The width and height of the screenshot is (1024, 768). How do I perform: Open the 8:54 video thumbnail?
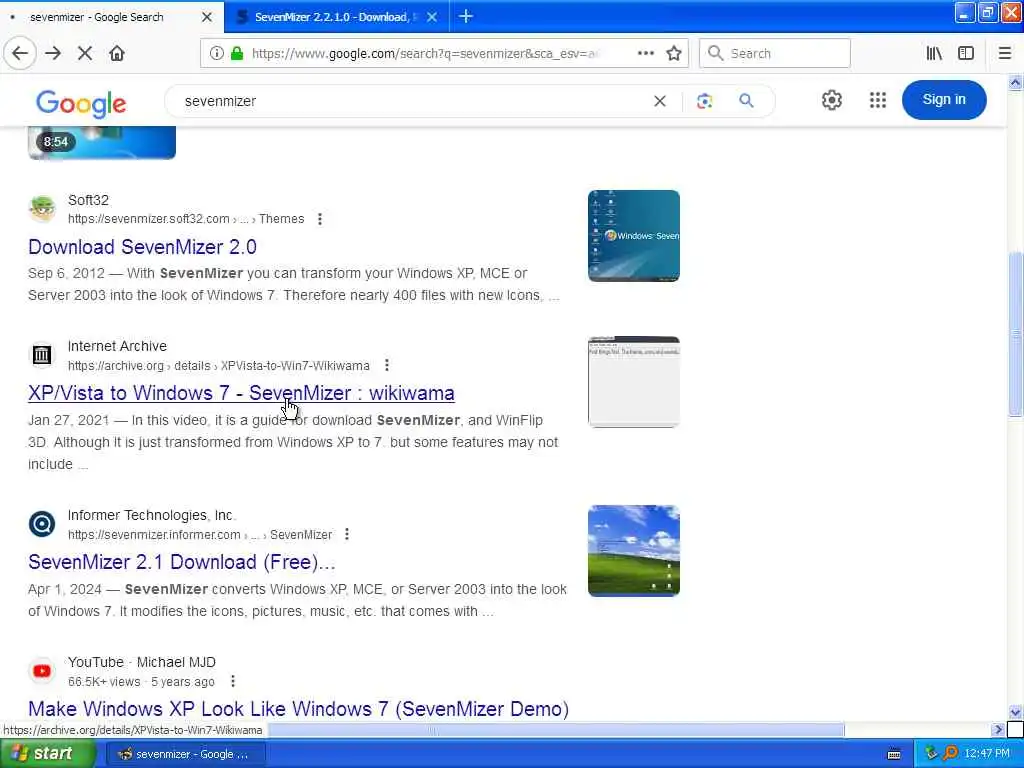click(102, 142)
